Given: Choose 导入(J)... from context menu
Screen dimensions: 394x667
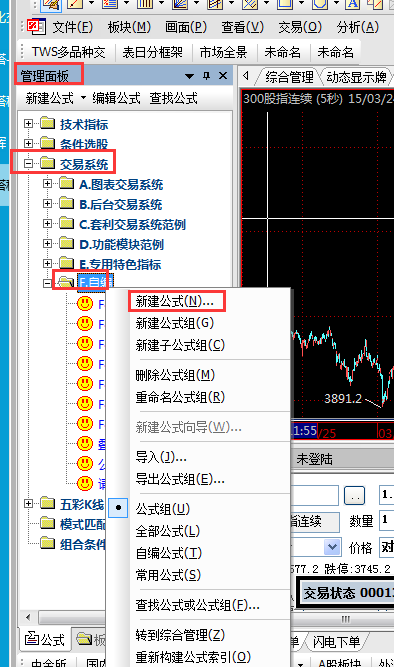Looking at the screenshot, I should (x=161, y=457).
